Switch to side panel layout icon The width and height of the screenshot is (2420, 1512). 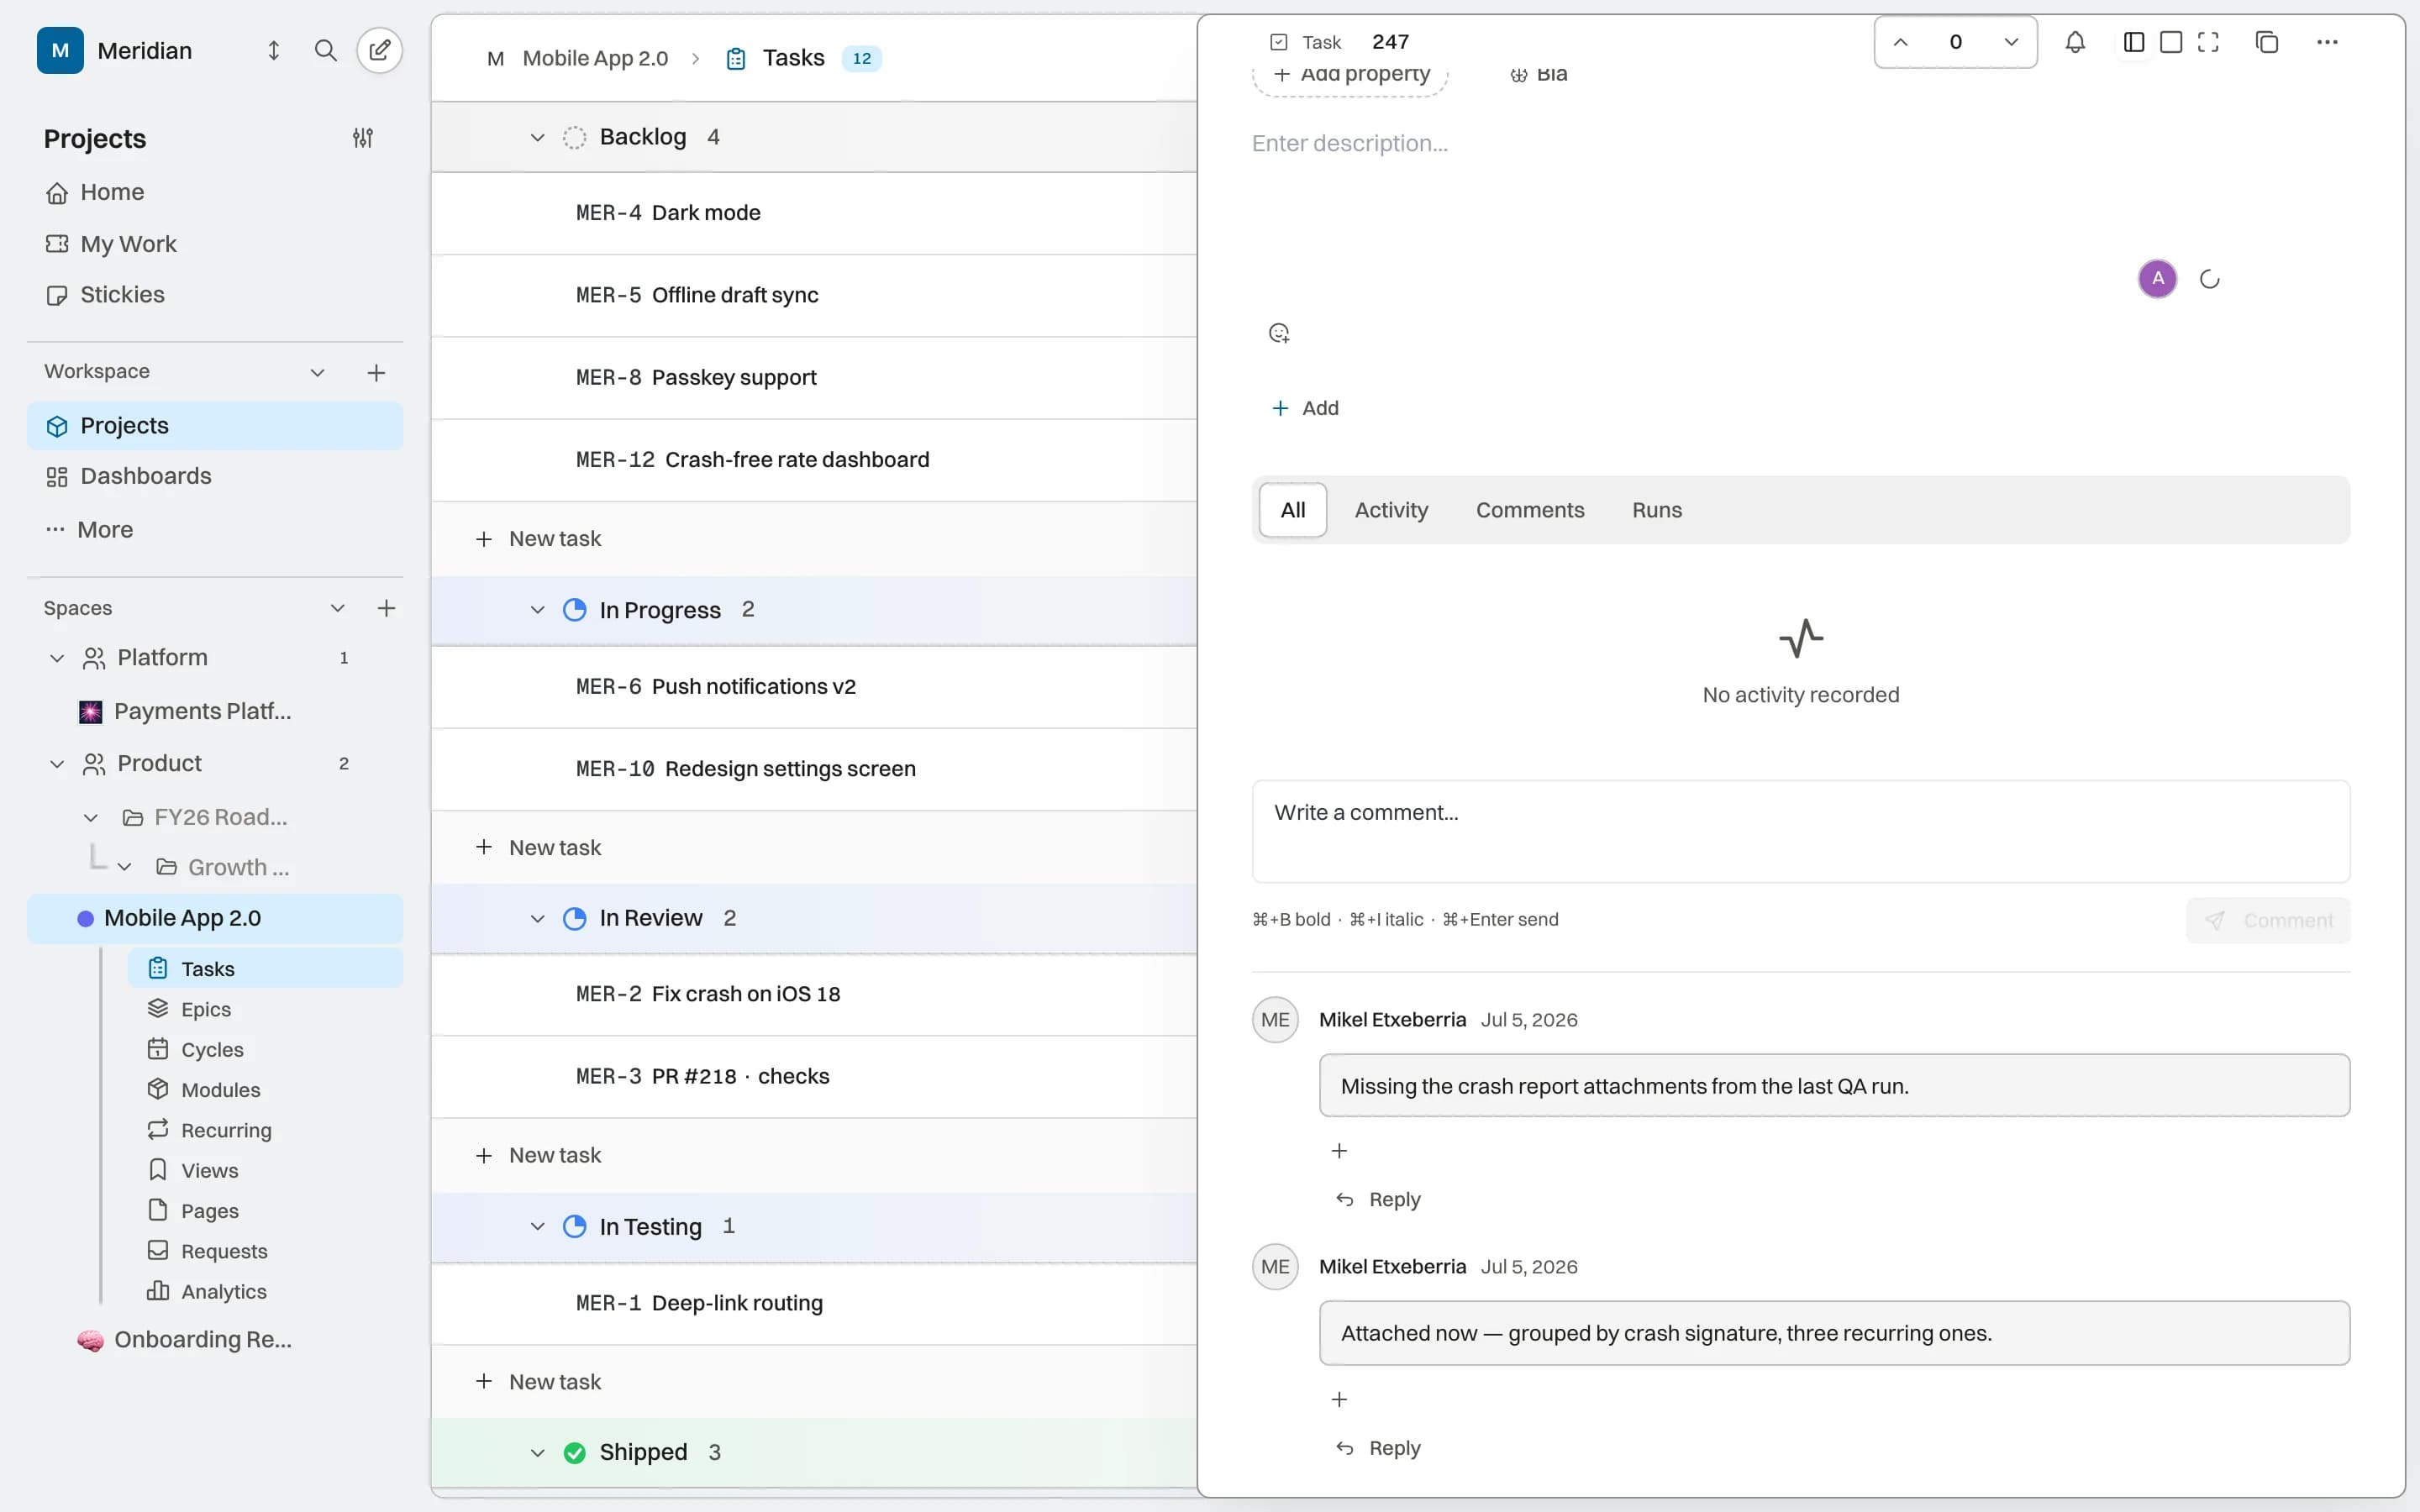coord(2133,42)
